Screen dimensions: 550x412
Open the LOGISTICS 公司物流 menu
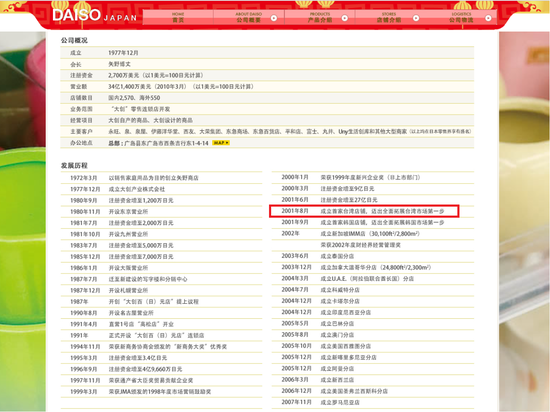[461, 18]
